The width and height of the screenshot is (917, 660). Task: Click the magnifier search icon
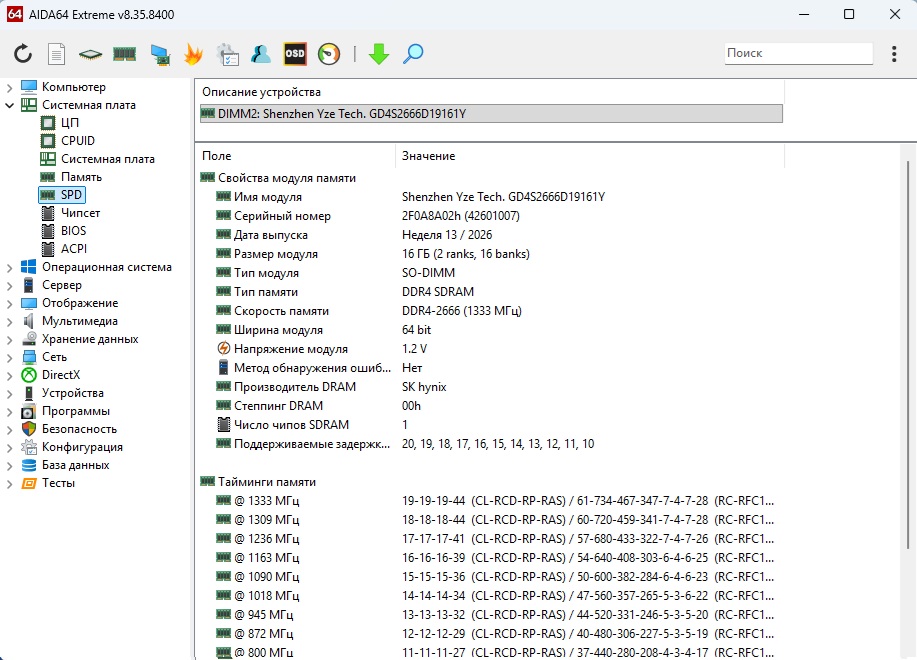[x=413, y=54]
